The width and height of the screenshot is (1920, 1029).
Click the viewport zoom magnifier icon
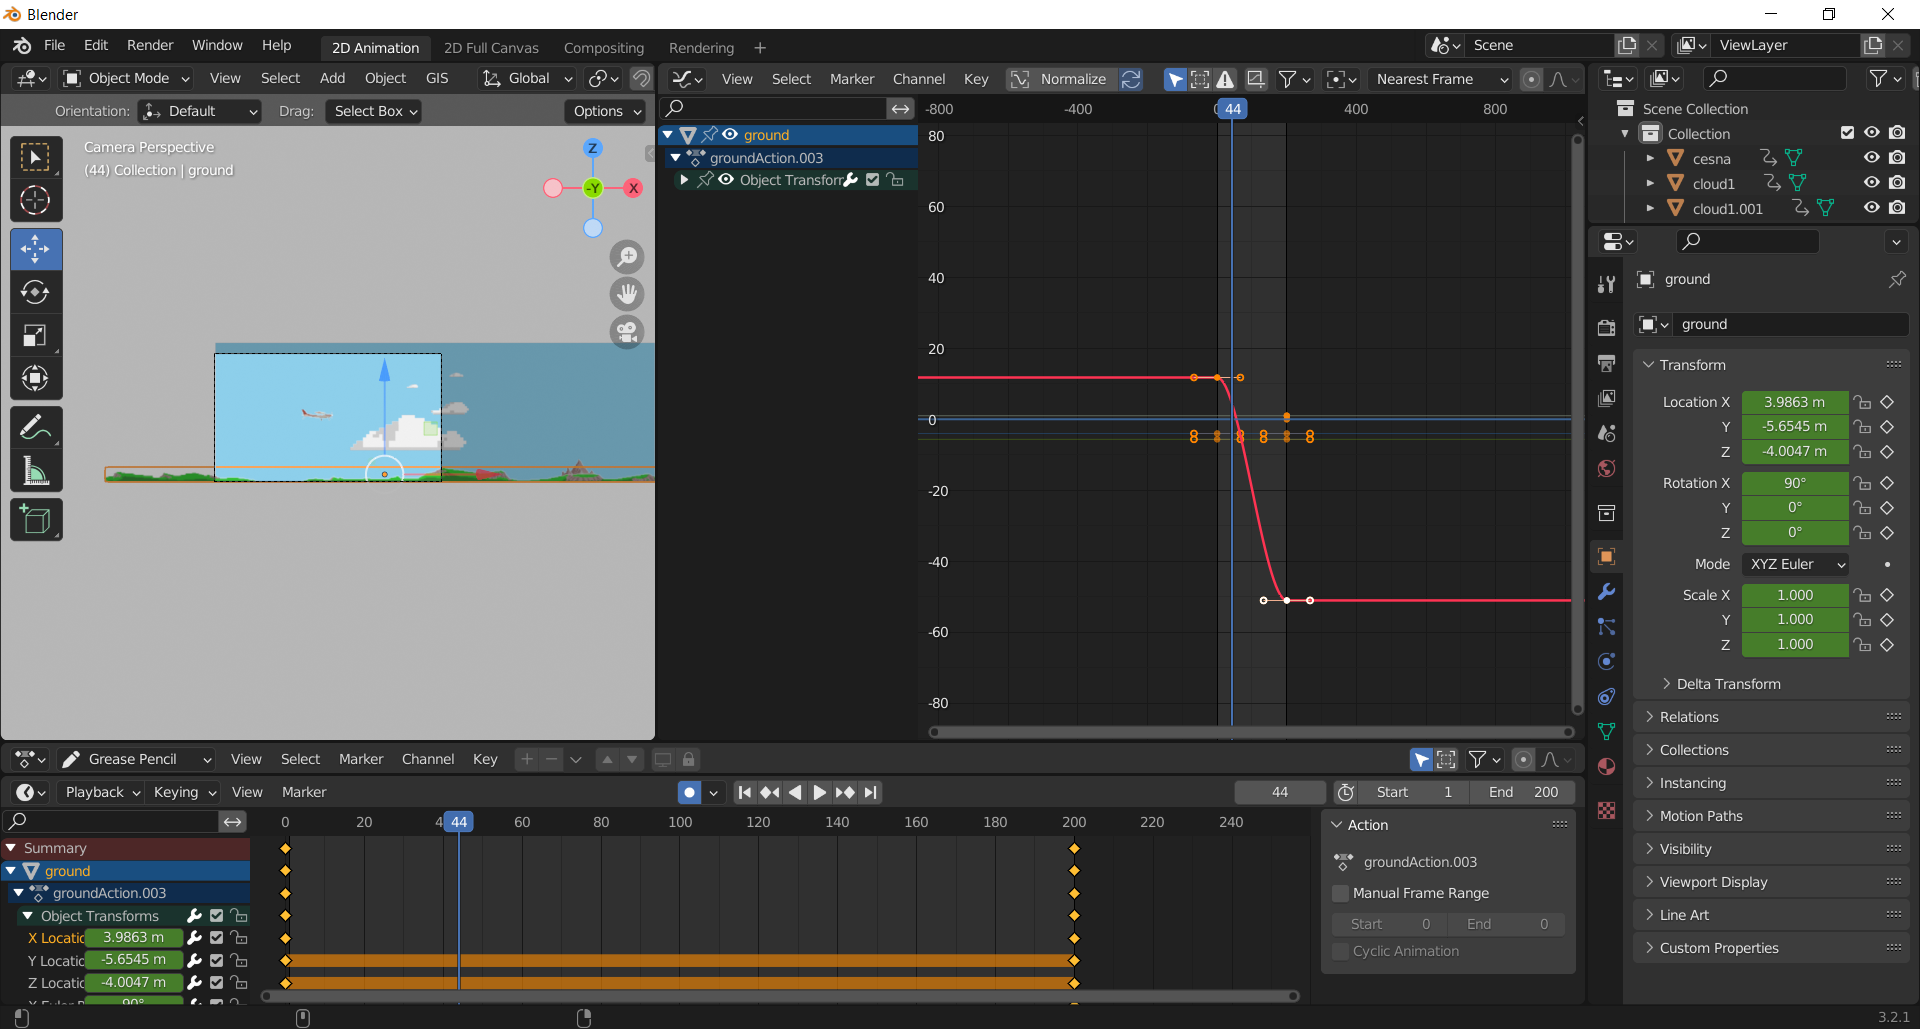pos(627,257)
